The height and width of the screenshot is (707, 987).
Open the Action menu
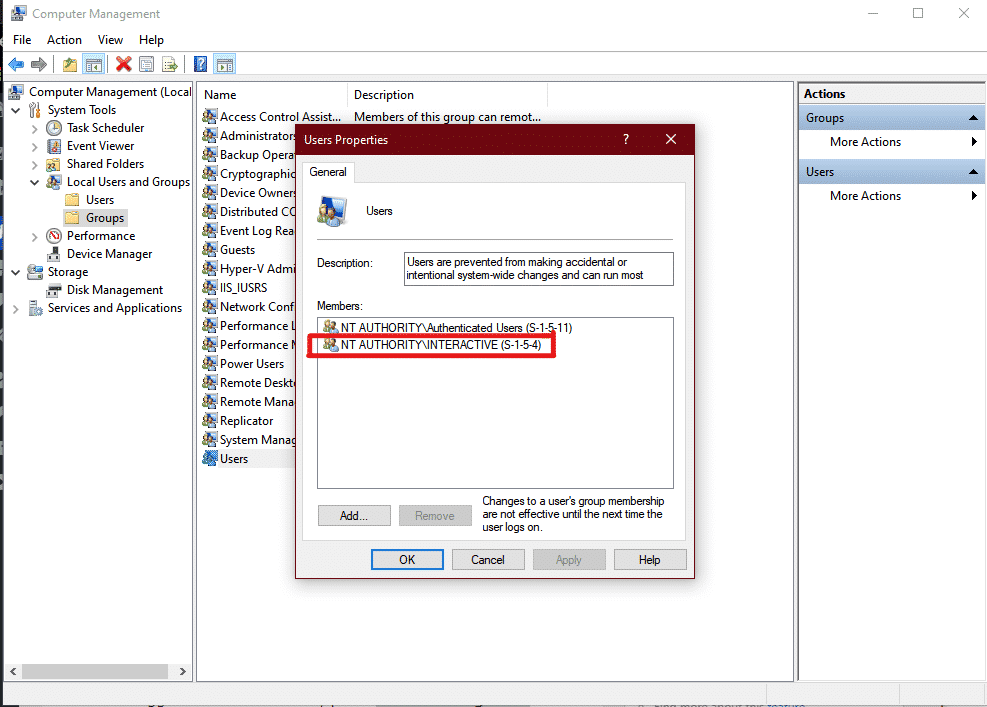tap(64, 40)
